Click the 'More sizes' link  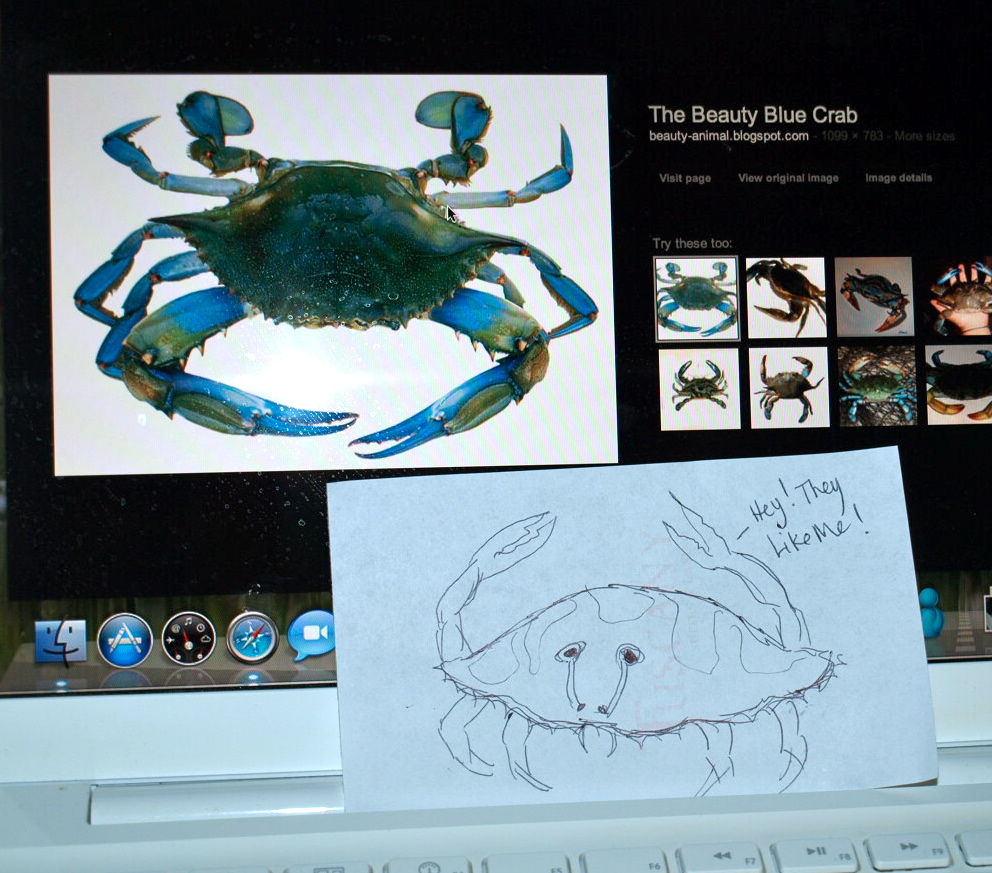tap(924, 136)
